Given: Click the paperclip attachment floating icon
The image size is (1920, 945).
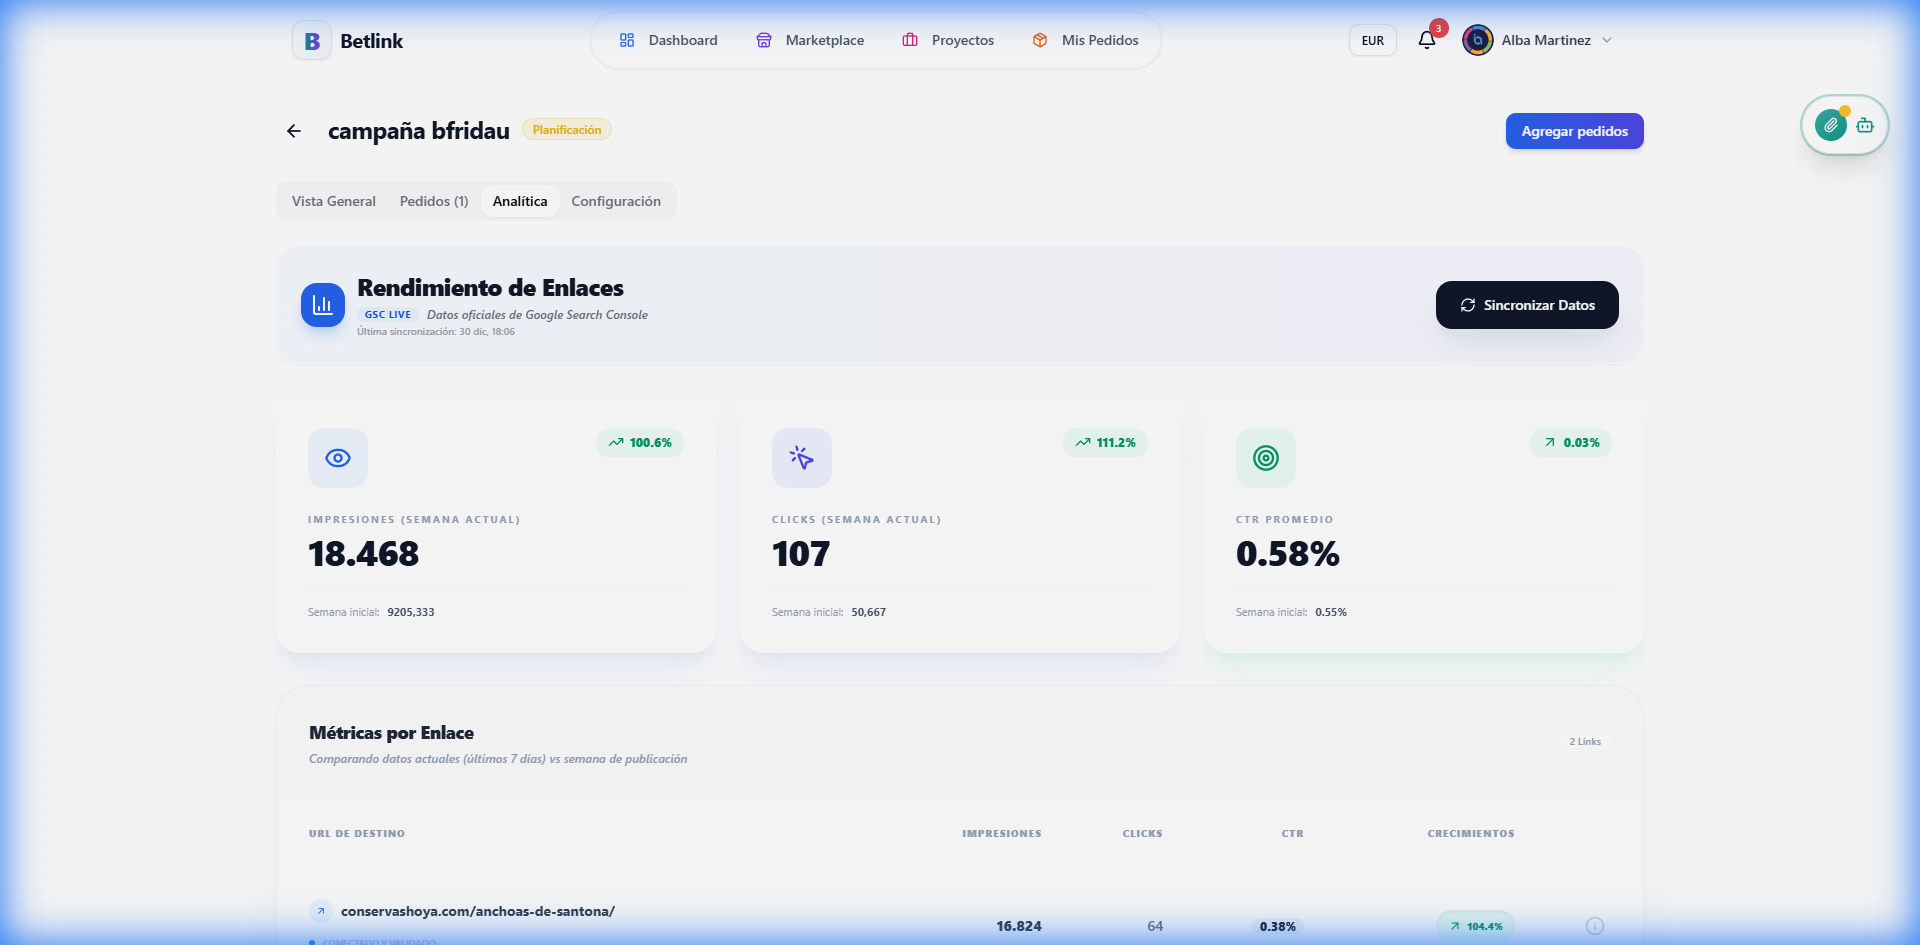Looking at the screenshot, I should coord(1830,125).
